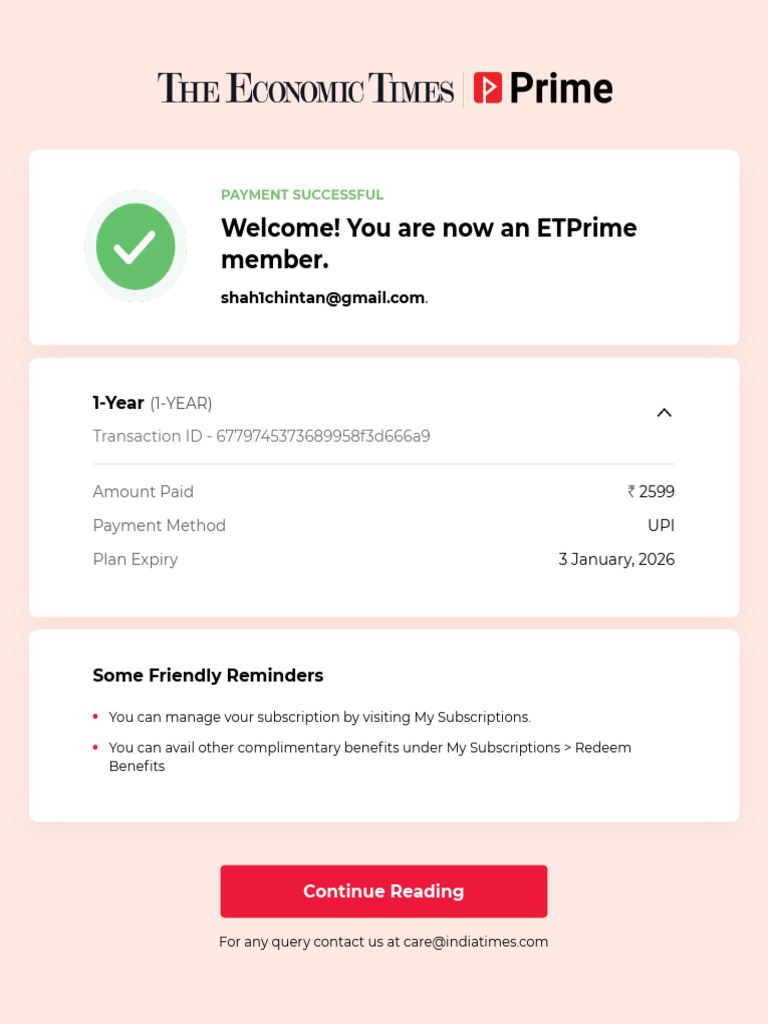
Task: Click the PAYMENT SUCCESSFUL status label
Action: [x=302, y=195]
